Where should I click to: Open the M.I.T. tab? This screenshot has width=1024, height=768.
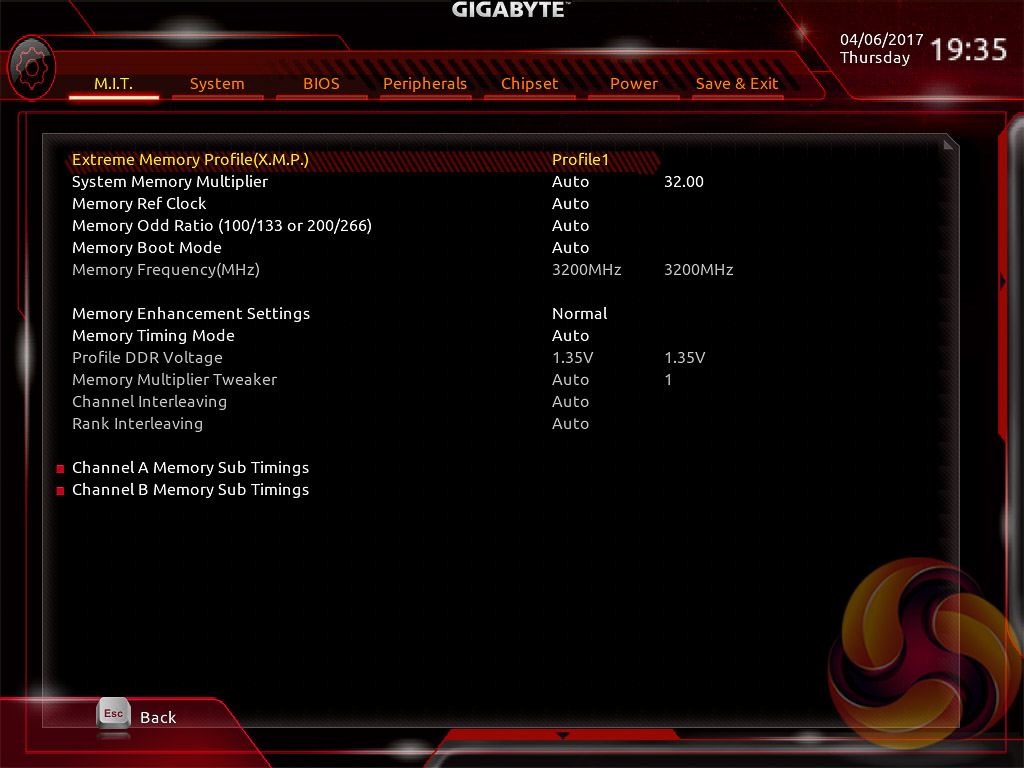pyautogui.click(x=114, y=84)
